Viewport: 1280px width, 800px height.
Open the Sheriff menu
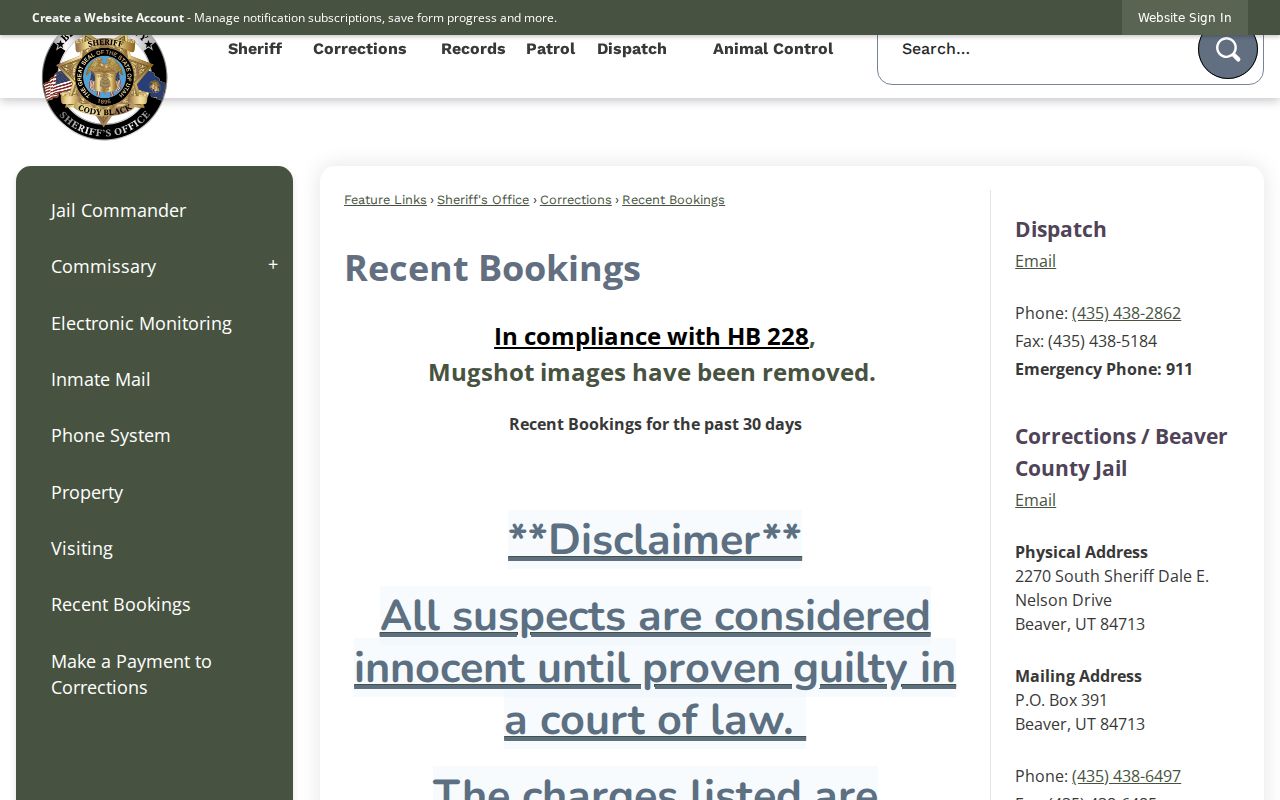click(x=255, y=49)
